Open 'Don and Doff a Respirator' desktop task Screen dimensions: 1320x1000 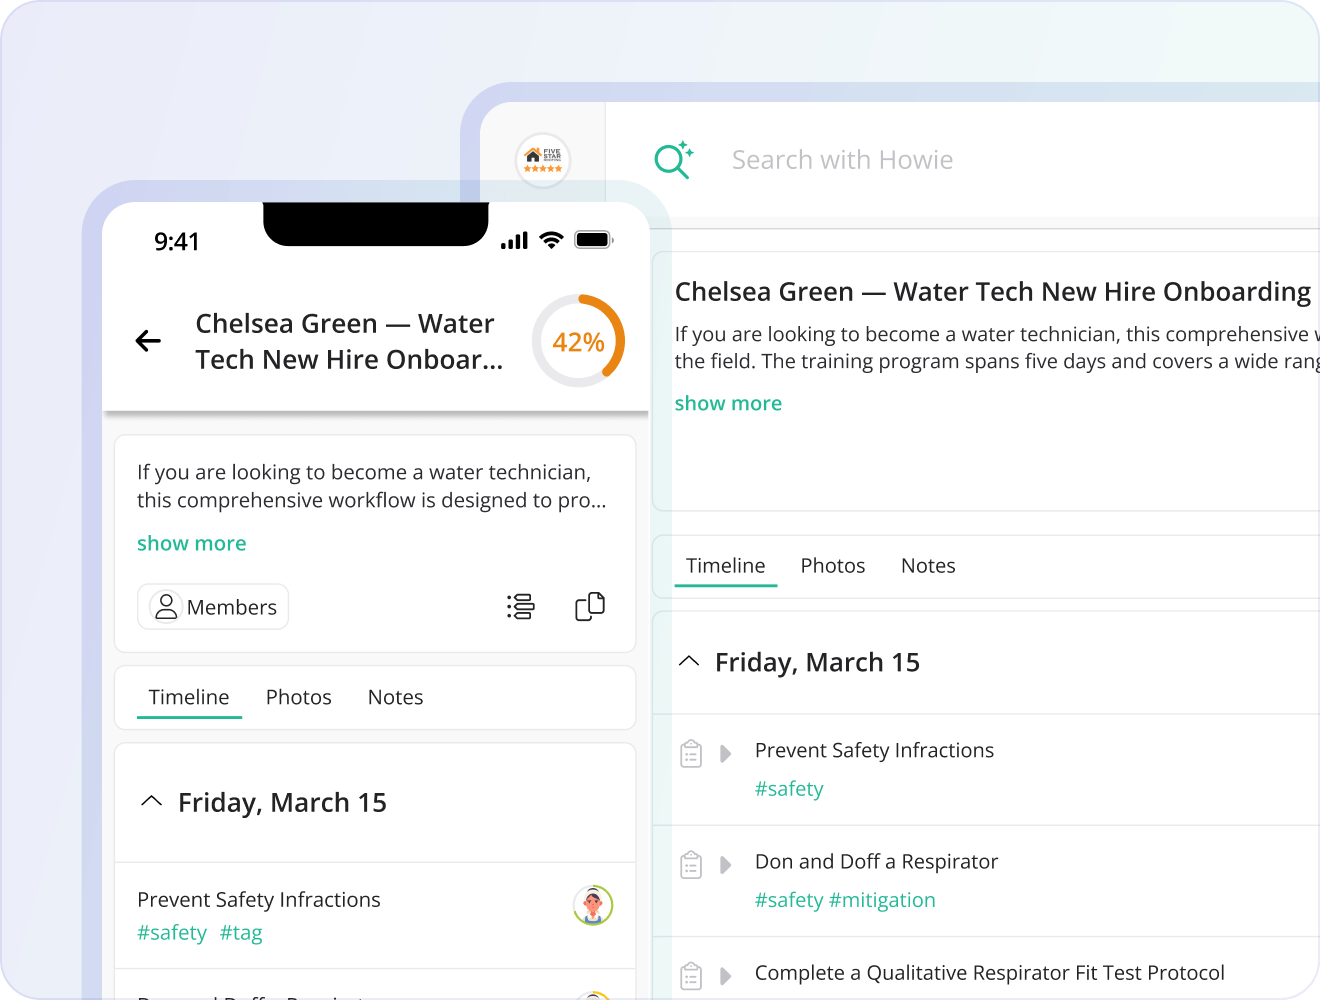(x=876, y=861)
